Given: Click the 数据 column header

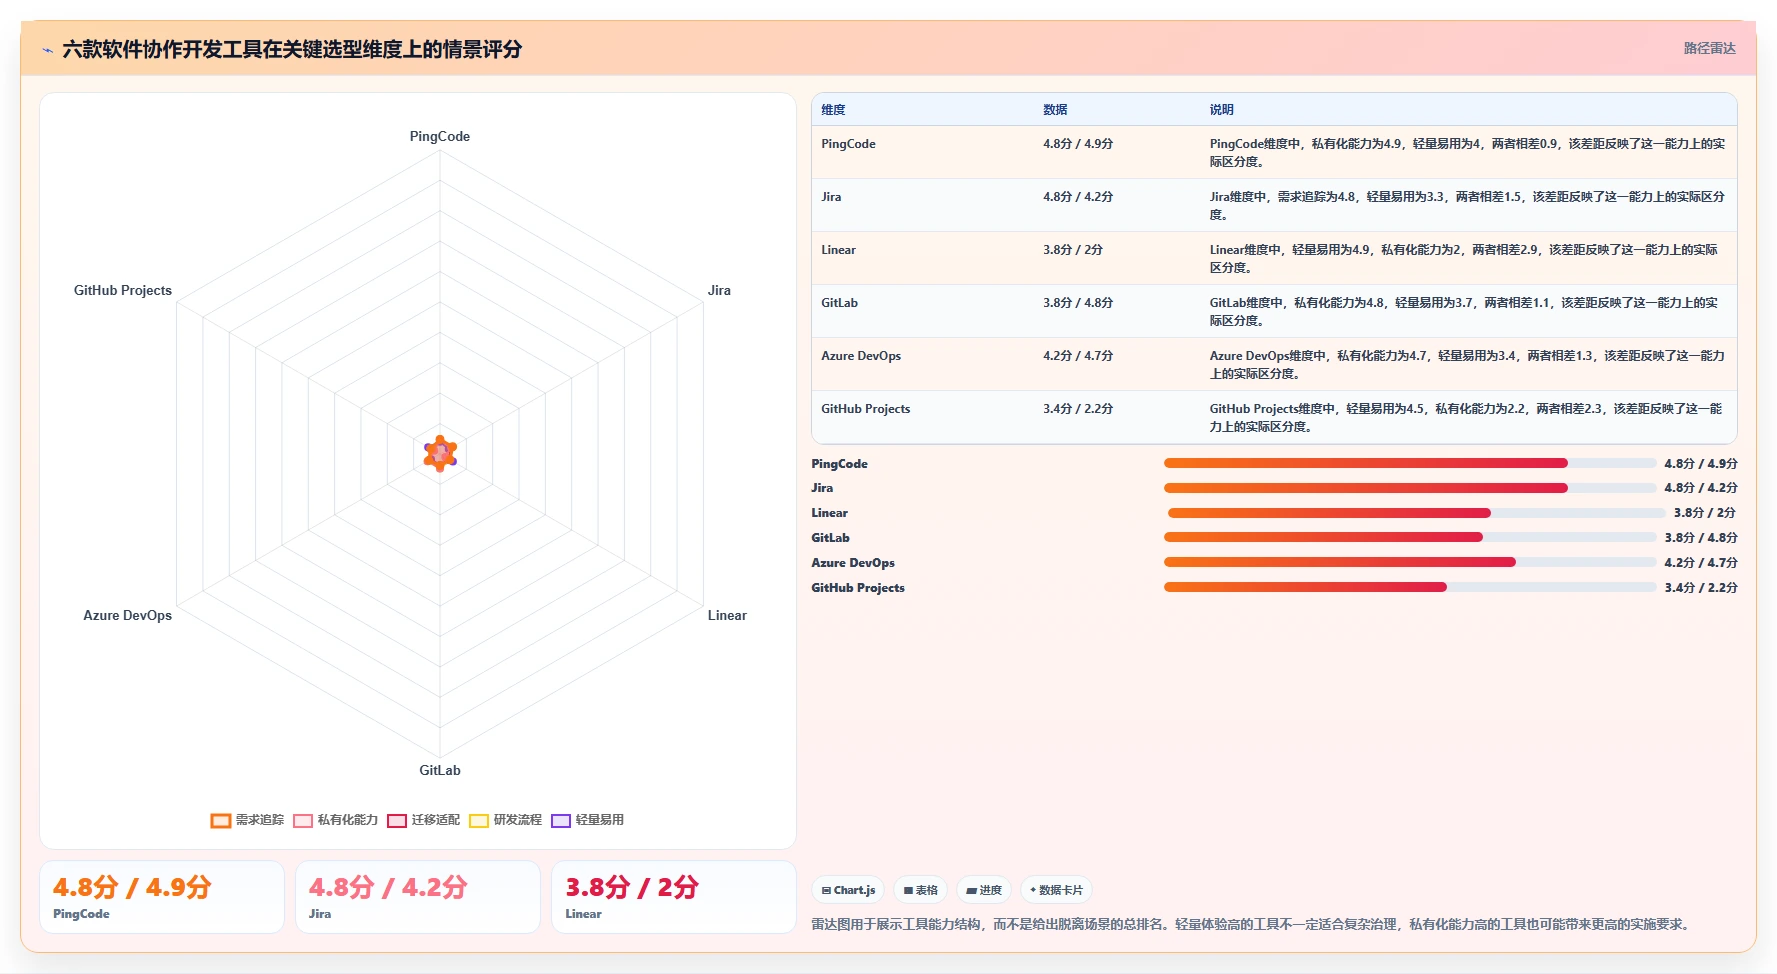Looking at the screenshot, I should click(1055, 110).
